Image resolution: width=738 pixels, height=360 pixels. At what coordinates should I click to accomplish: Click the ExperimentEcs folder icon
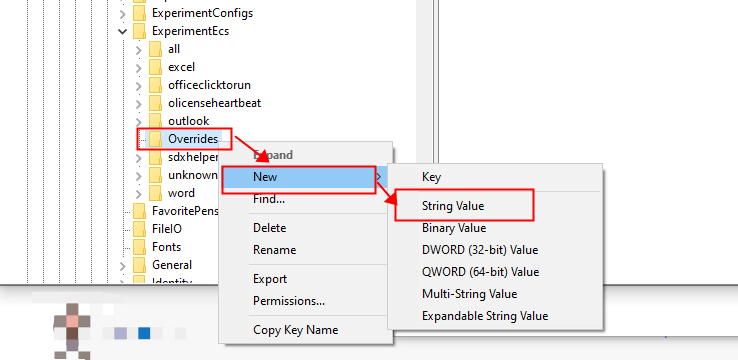(x=139, y=31)
